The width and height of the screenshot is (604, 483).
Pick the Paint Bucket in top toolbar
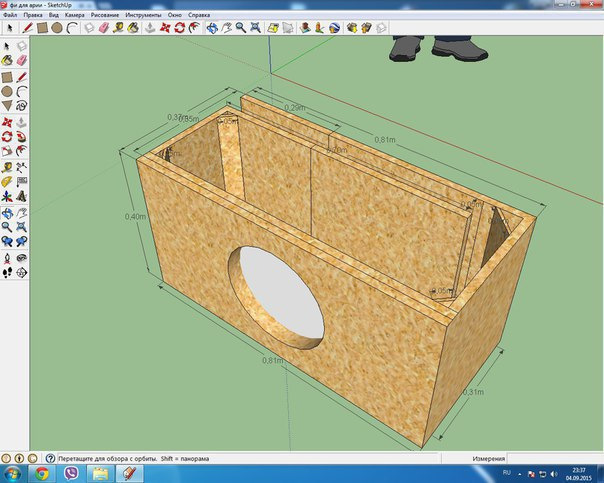tap(133, 28)
